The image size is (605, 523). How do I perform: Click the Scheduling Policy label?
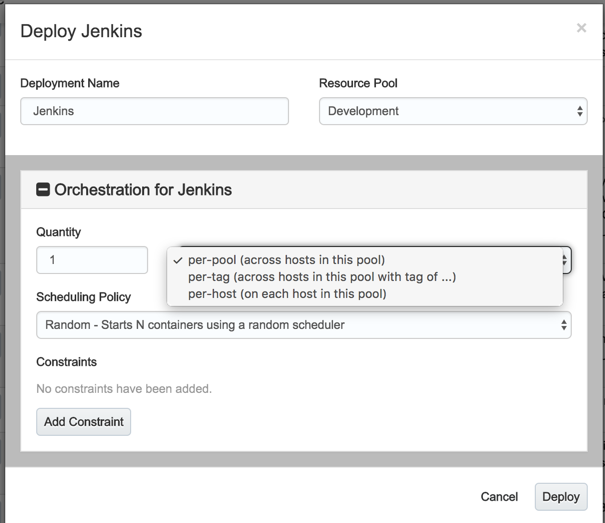(x=84, y=297)
